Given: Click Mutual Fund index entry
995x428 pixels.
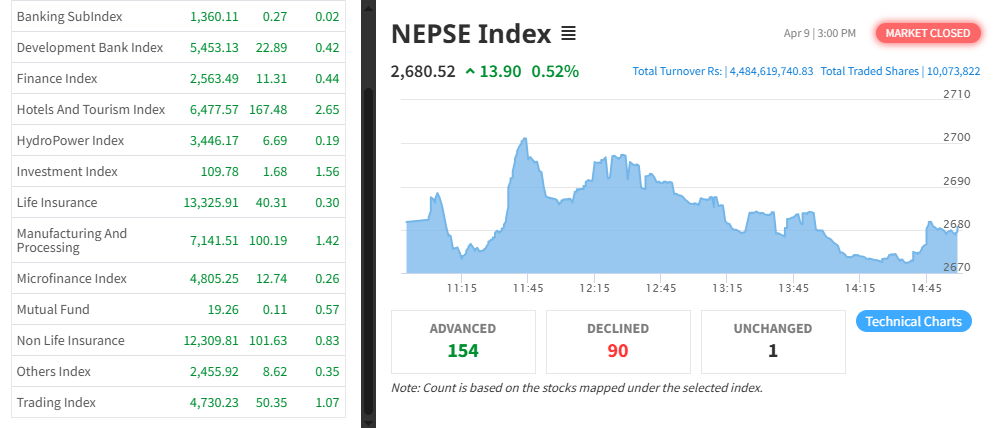Looking at the screenshot, I should tap(53, 309).
